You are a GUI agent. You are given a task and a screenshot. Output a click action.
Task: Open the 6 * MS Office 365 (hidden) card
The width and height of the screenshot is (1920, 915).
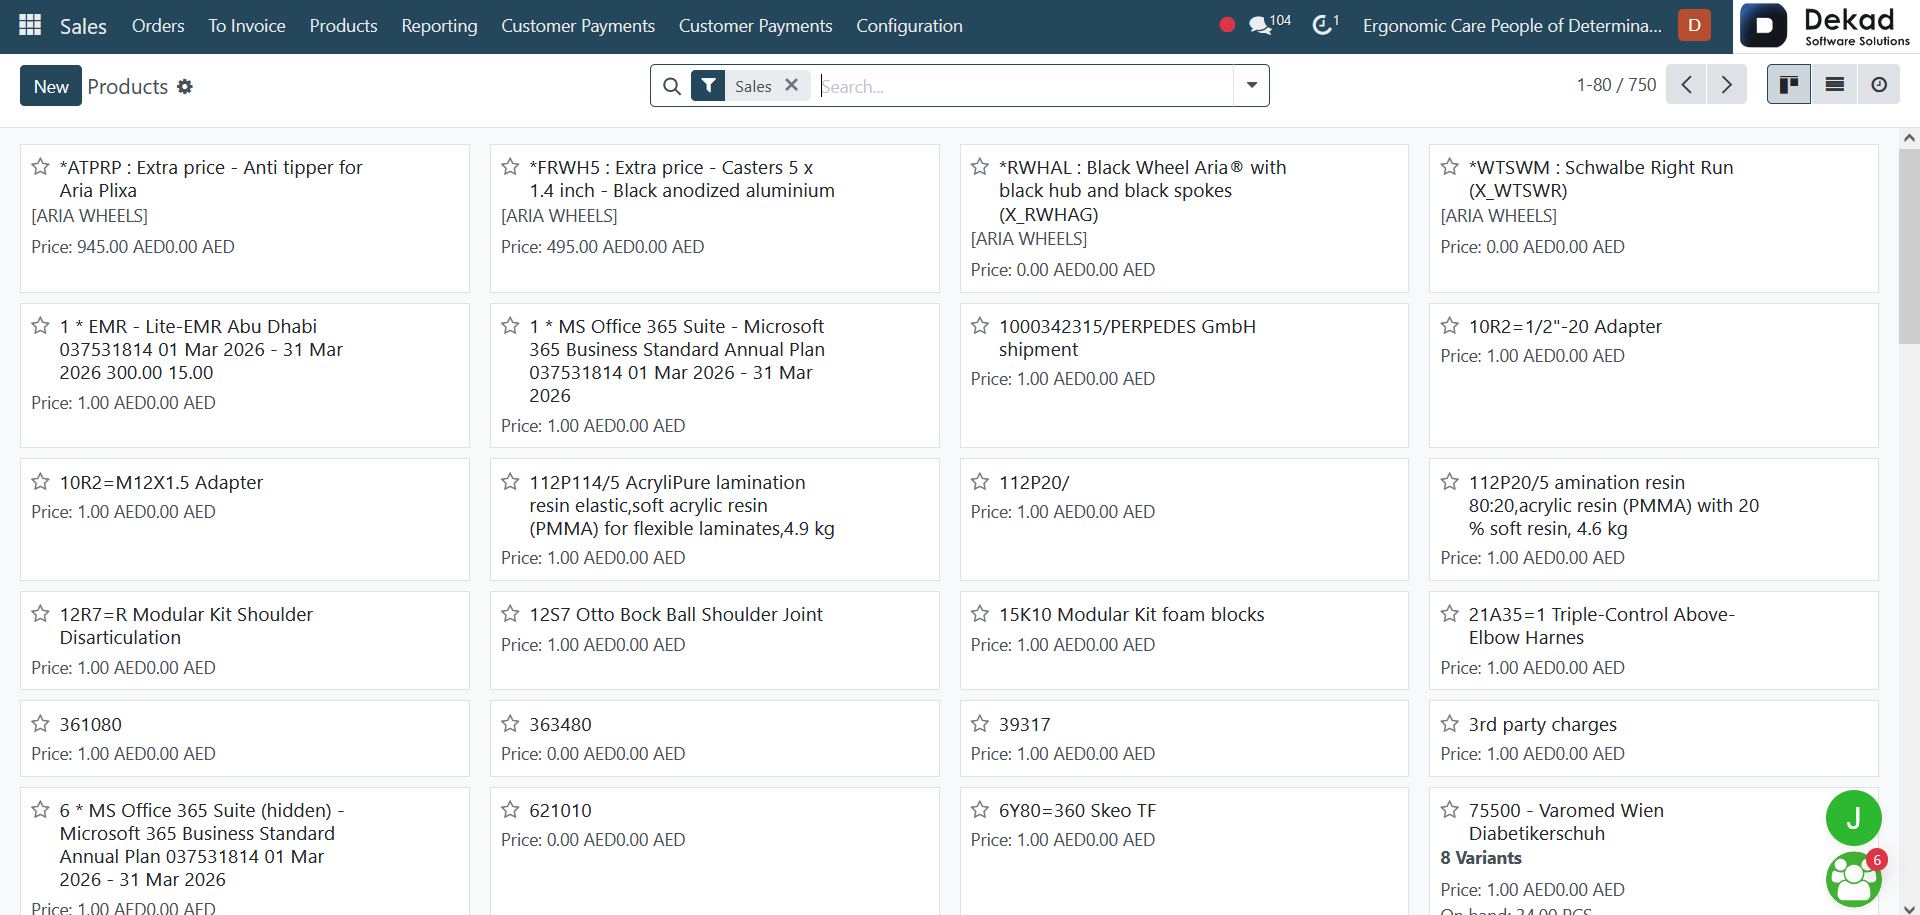(245, 851)
